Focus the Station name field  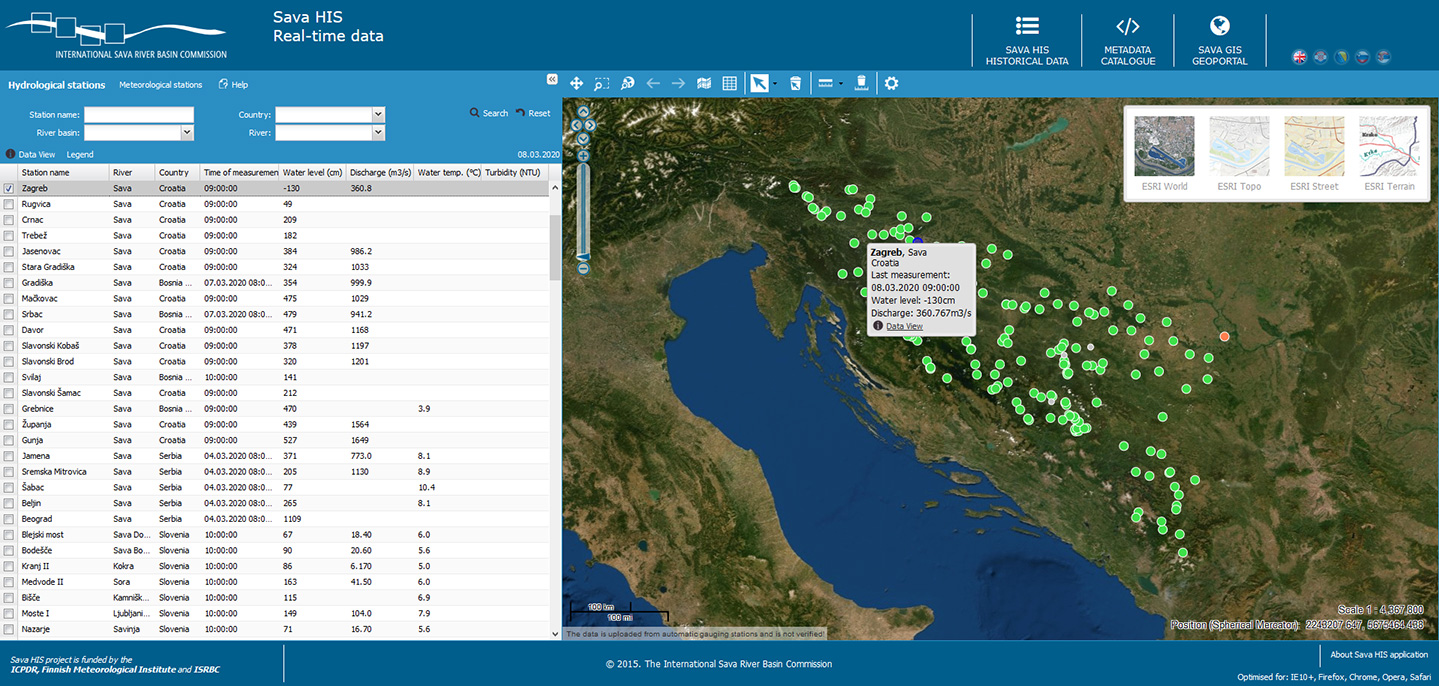[139, 115]
